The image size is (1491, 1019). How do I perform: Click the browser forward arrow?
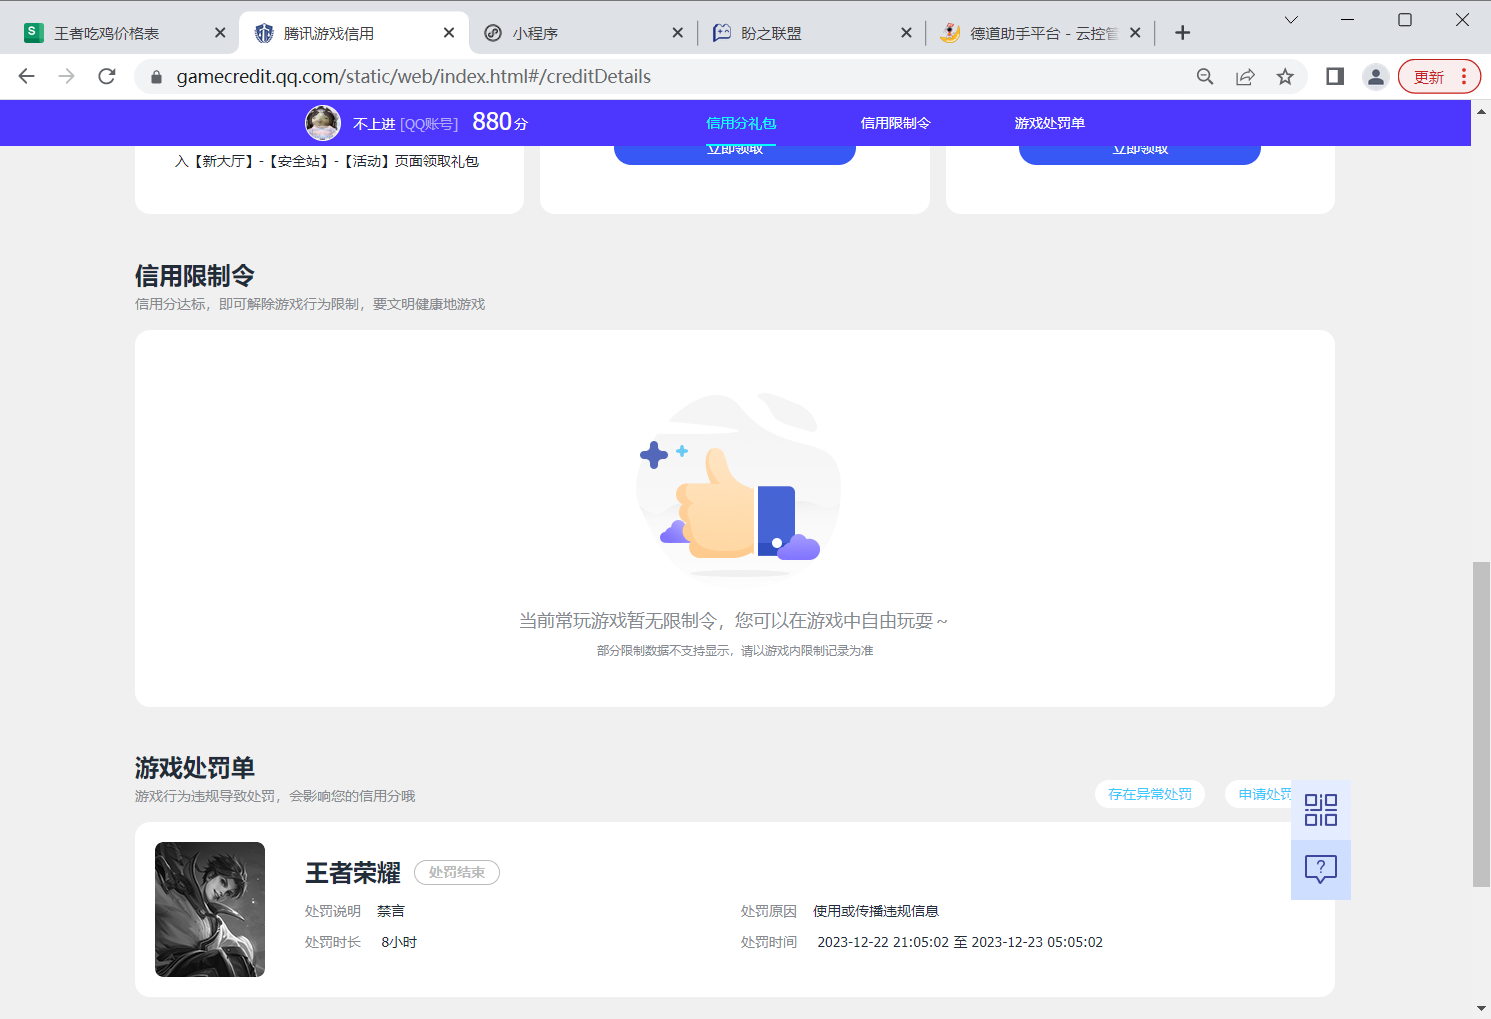67,76
